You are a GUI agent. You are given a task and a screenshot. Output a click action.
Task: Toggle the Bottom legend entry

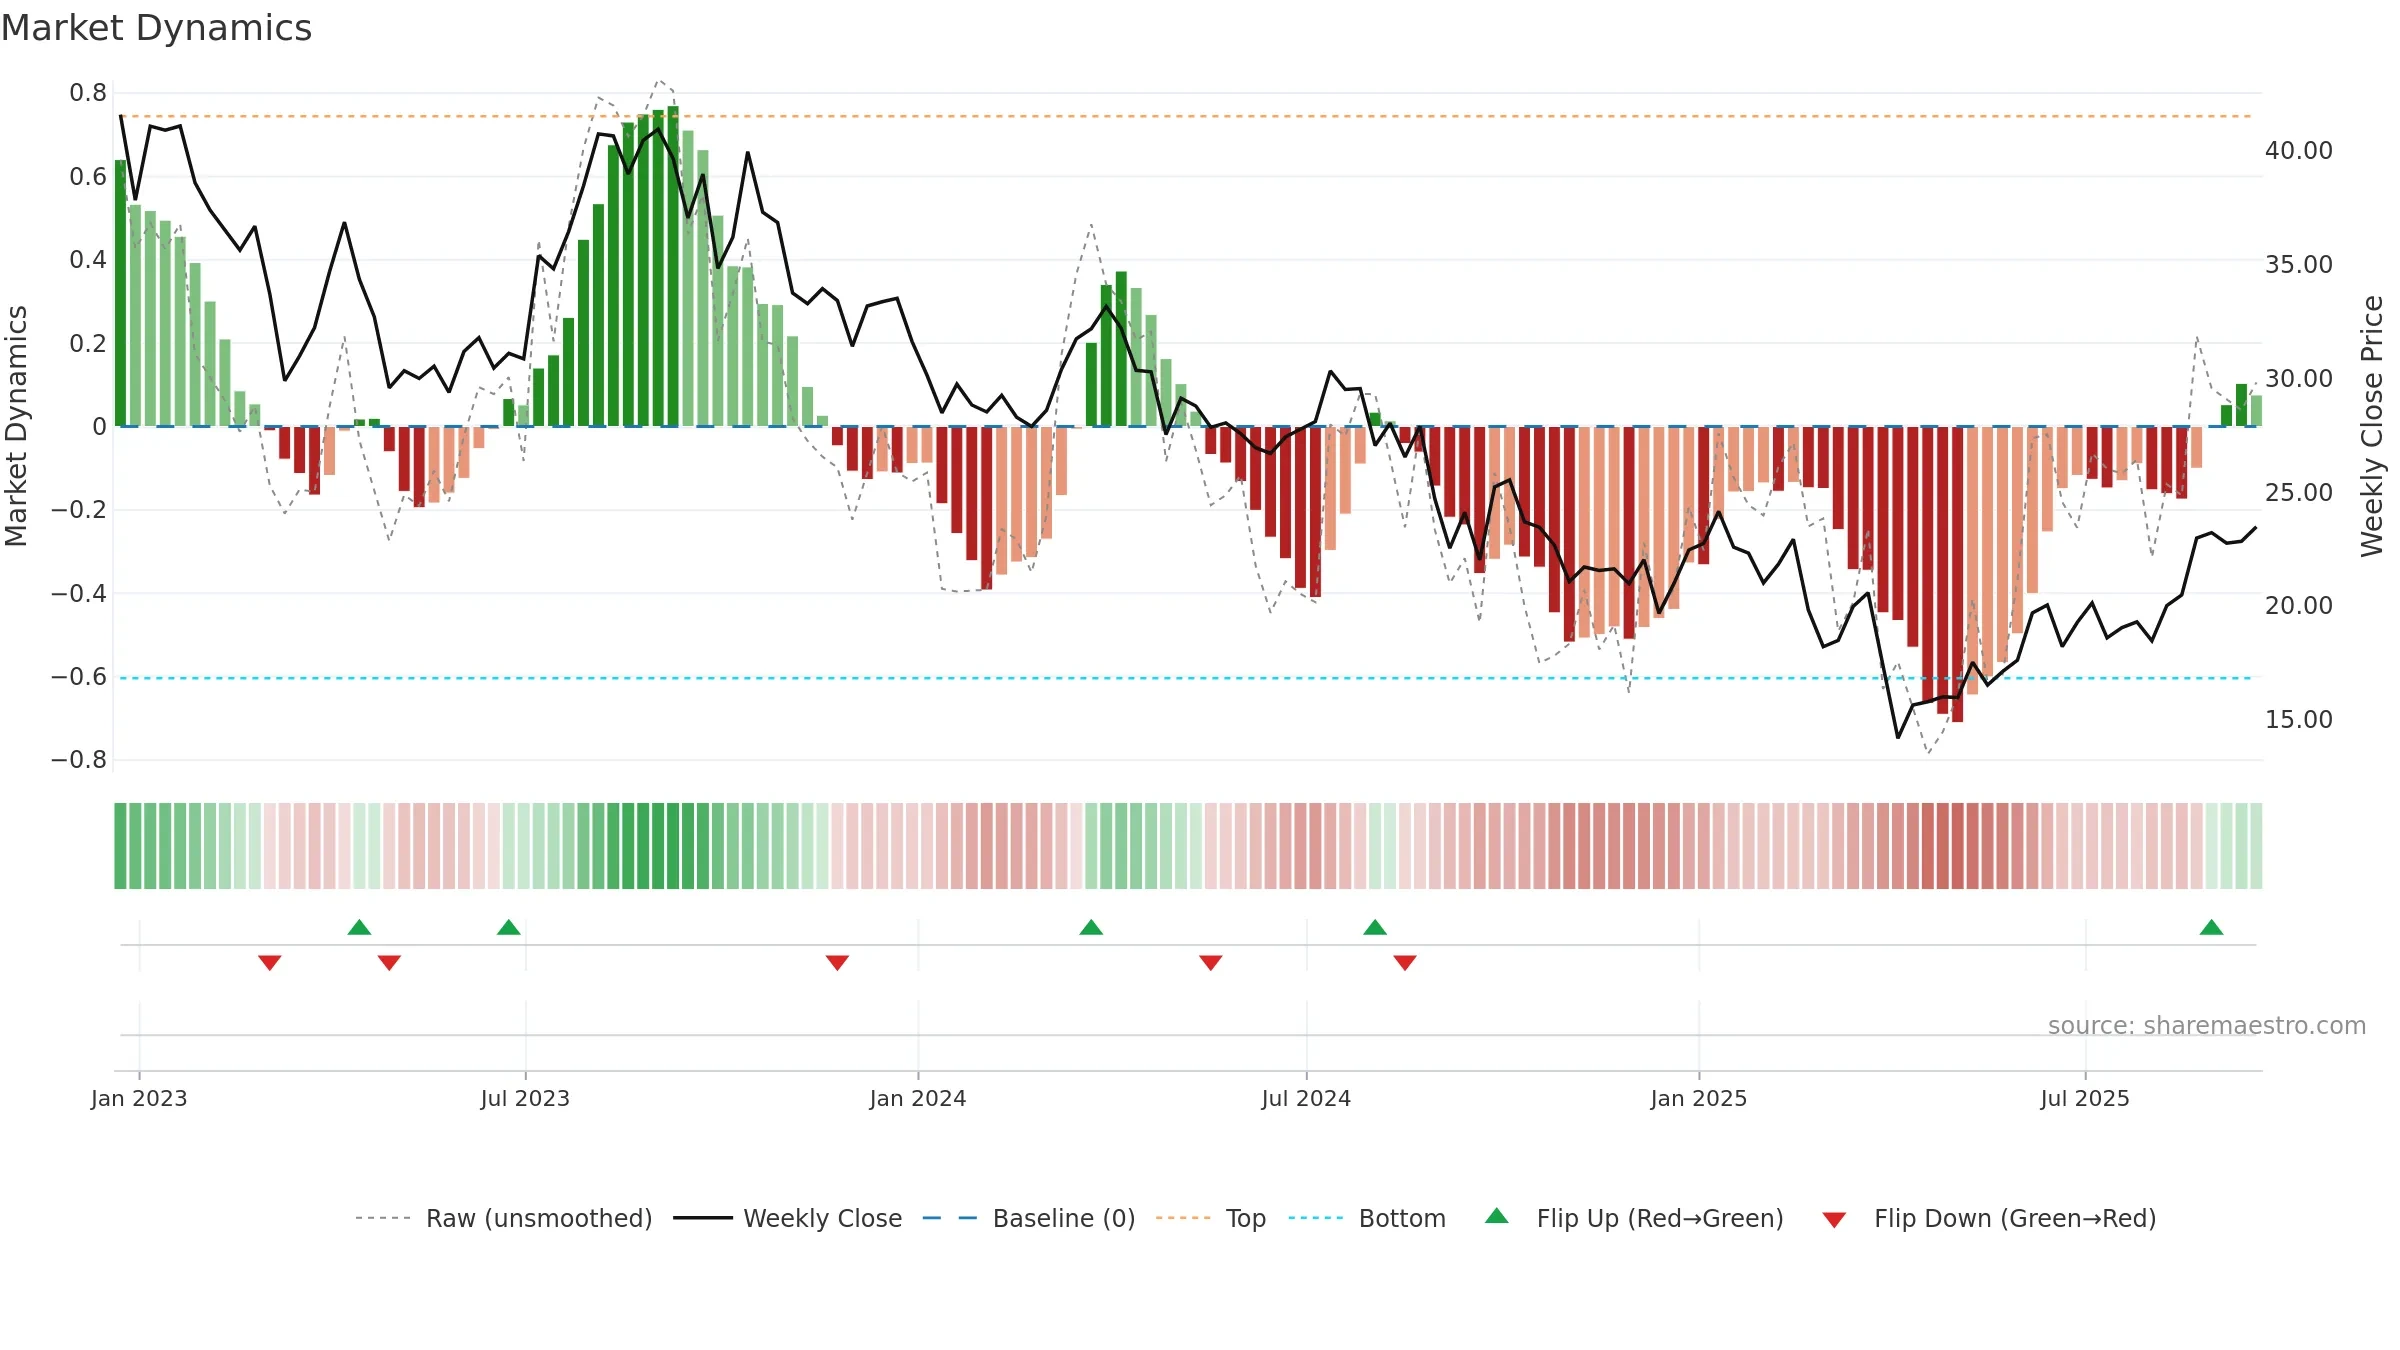[x=1367, y=1218]
